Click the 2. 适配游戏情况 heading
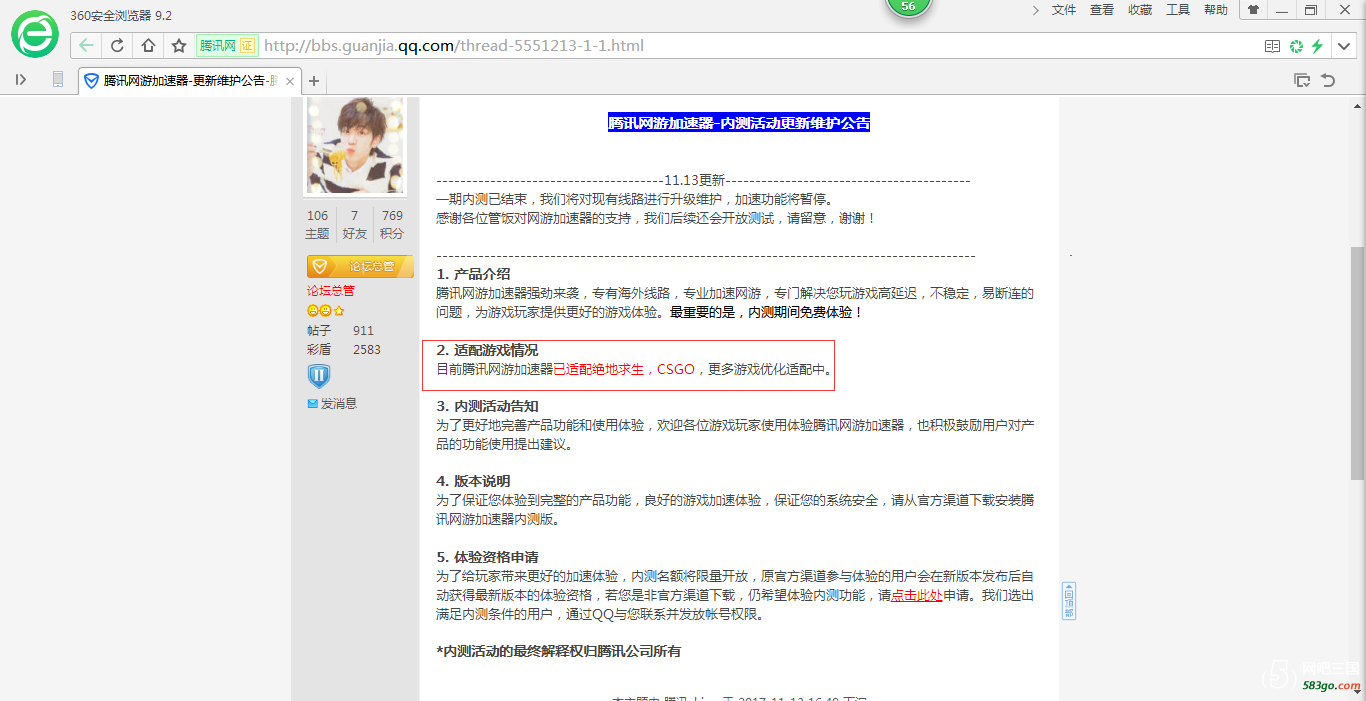Viewport: 1366px width, 701px height. tap(487, 350)
